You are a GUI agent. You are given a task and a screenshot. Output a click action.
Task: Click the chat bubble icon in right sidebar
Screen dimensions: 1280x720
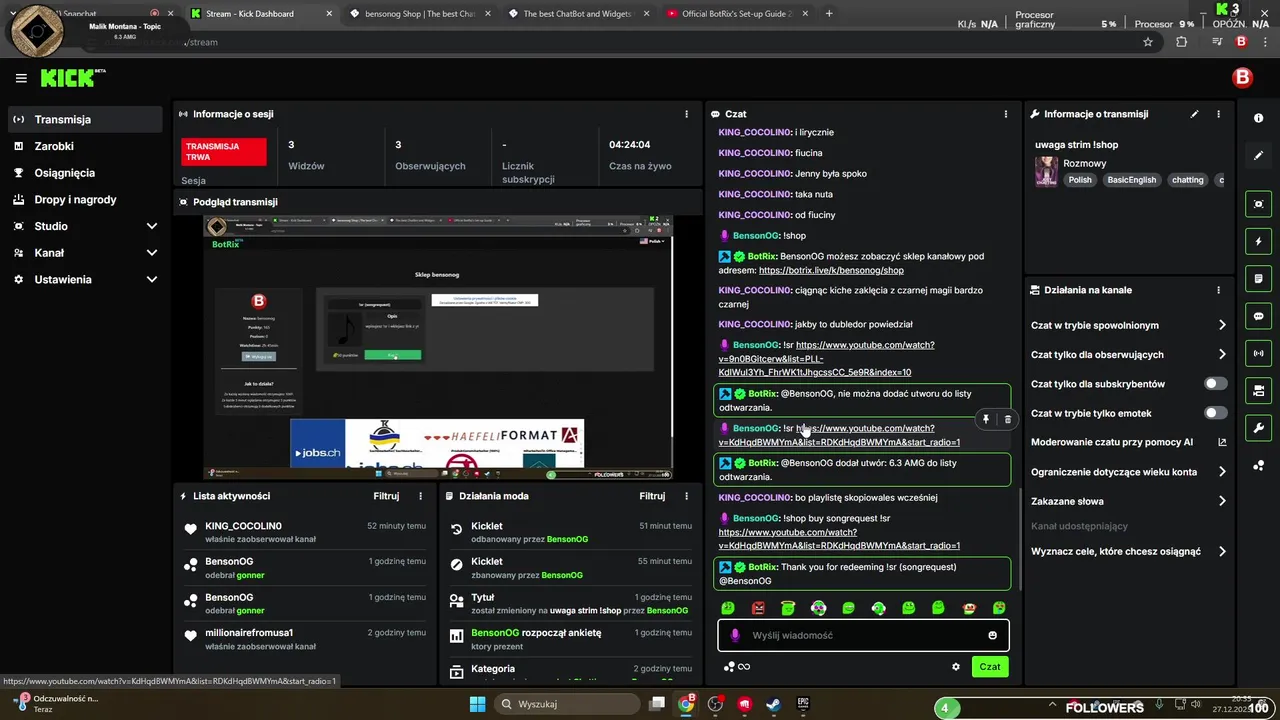pyautogui.click(x=1258, y=316)
